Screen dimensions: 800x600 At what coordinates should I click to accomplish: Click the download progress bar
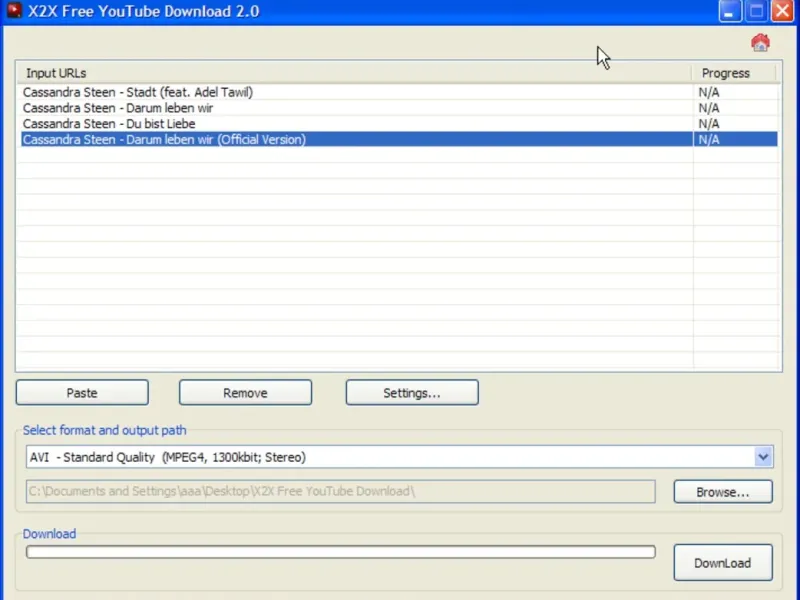[341, 552]
